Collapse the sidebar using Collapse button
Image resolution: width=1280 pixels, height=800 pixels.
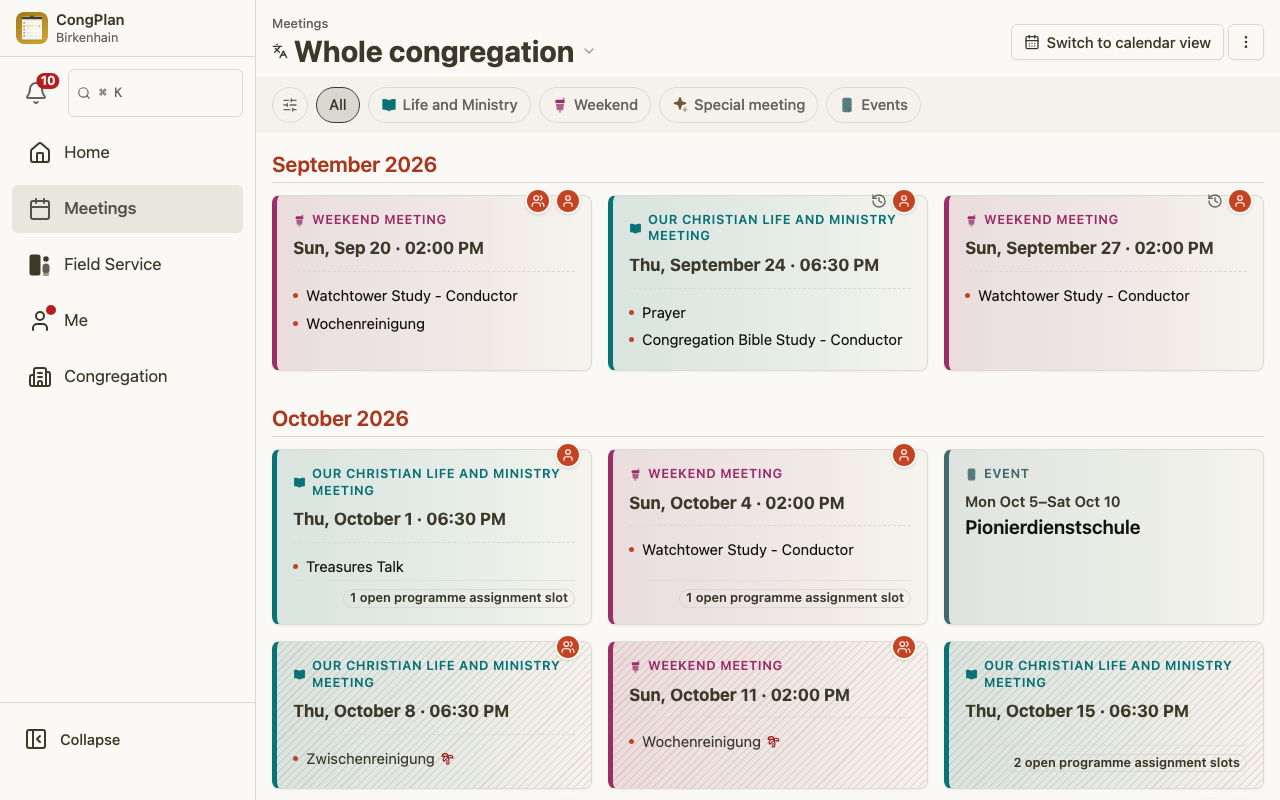[x=73, y=739]
